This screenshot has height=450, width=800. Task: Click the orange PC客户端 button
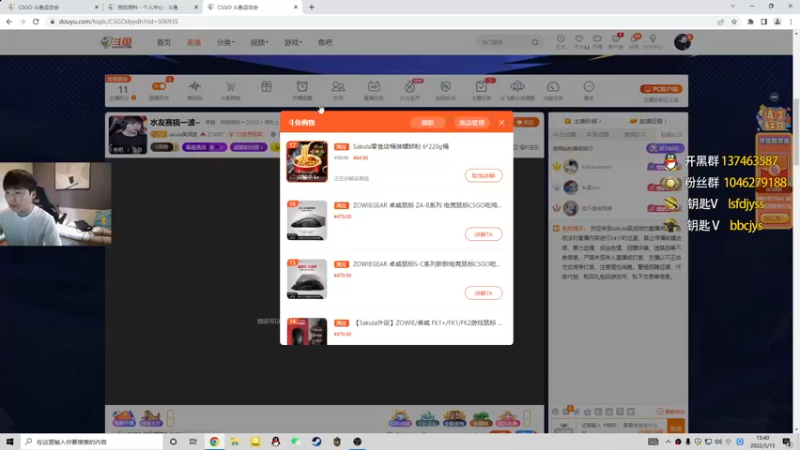pos(661,89)
